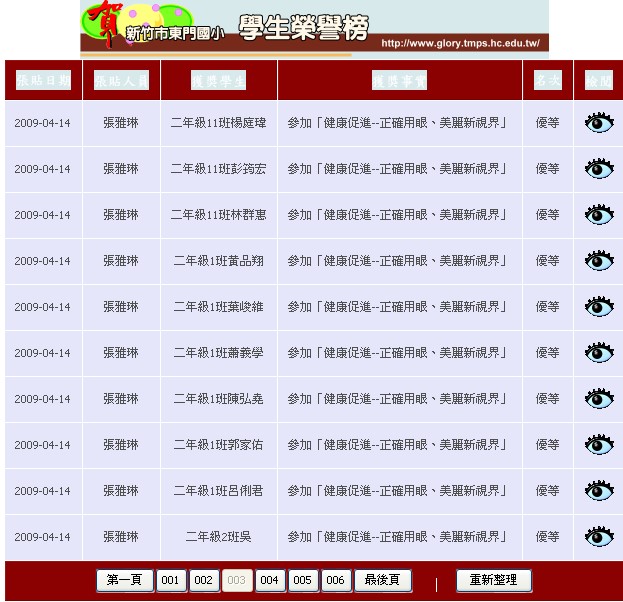Viewport: 623px width, 602px height.
Task: Open the view eye icon for 林群惠
Action: [599, 215]
